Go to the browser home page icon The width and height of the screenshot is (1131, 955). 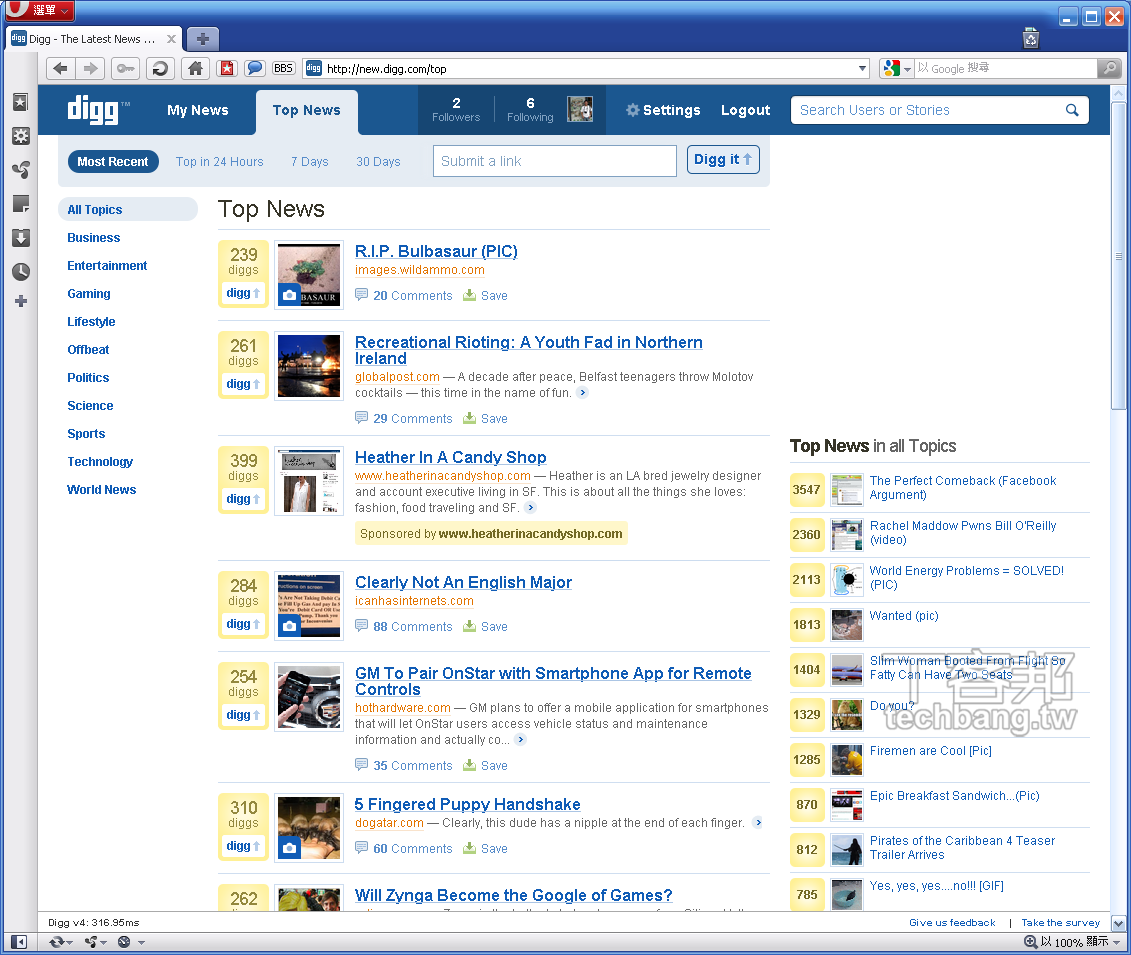tap(195, 68)
